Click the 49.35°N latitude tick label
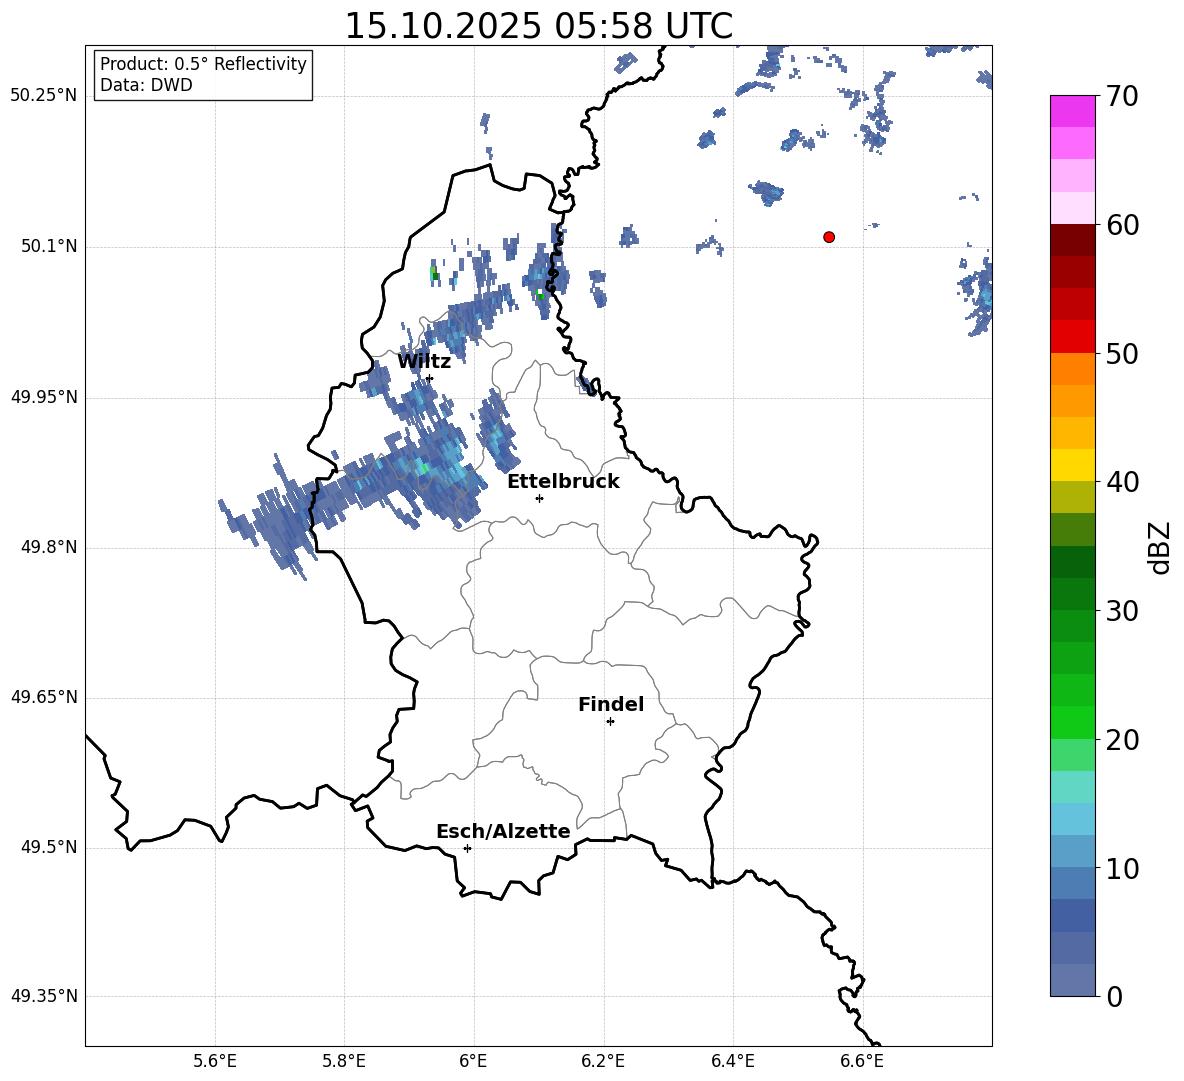 coord(44,996)
